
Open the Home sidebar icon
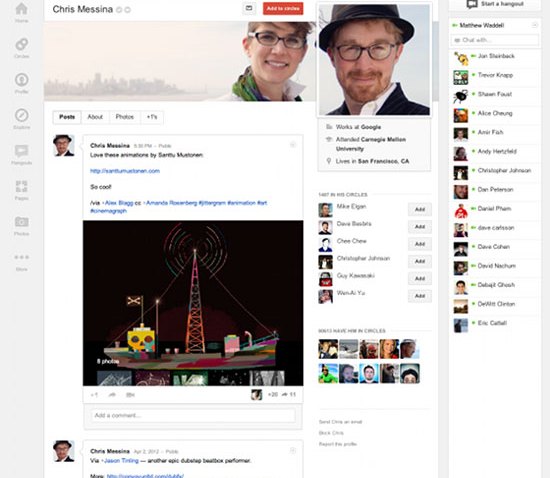21,9
